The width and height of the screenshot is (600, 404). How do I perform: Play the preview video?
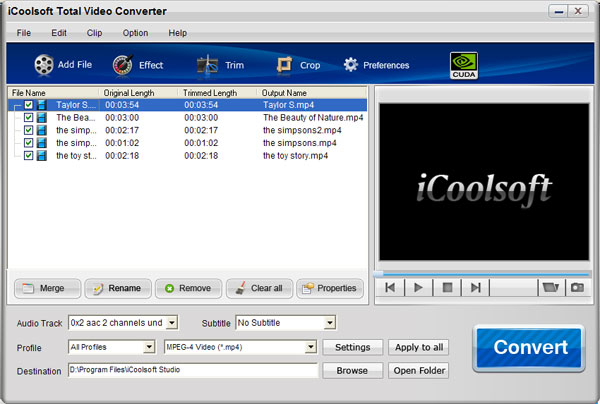(419, 287)
